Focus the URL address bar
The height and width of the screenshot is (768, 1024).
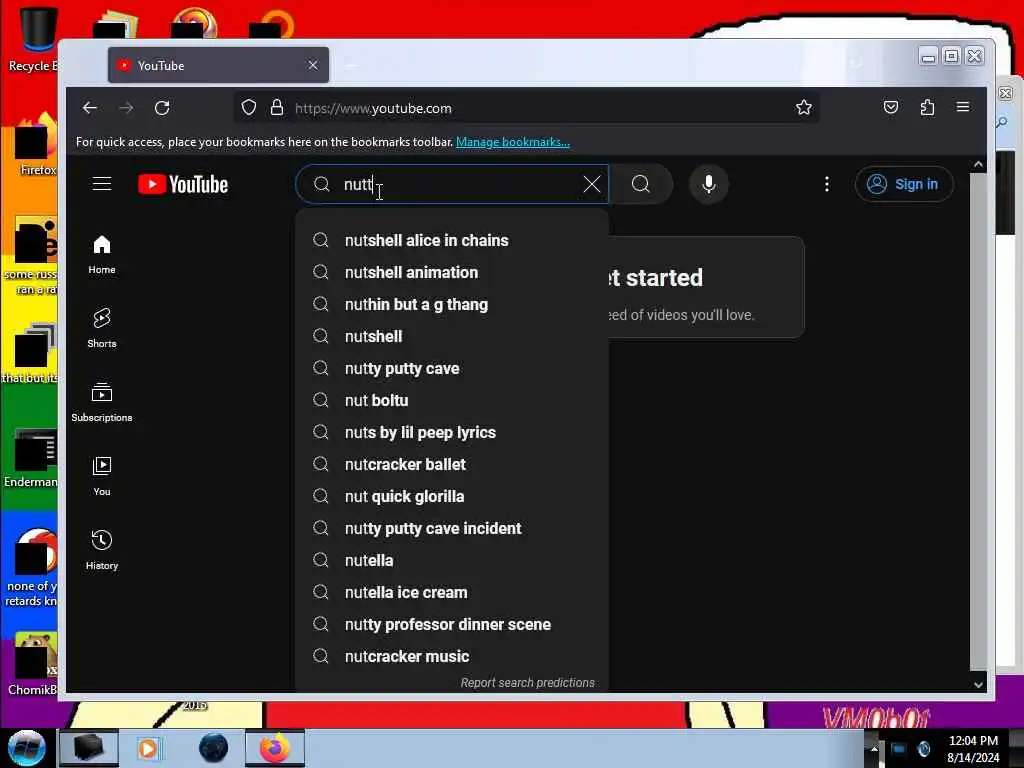tap(526, 108)
